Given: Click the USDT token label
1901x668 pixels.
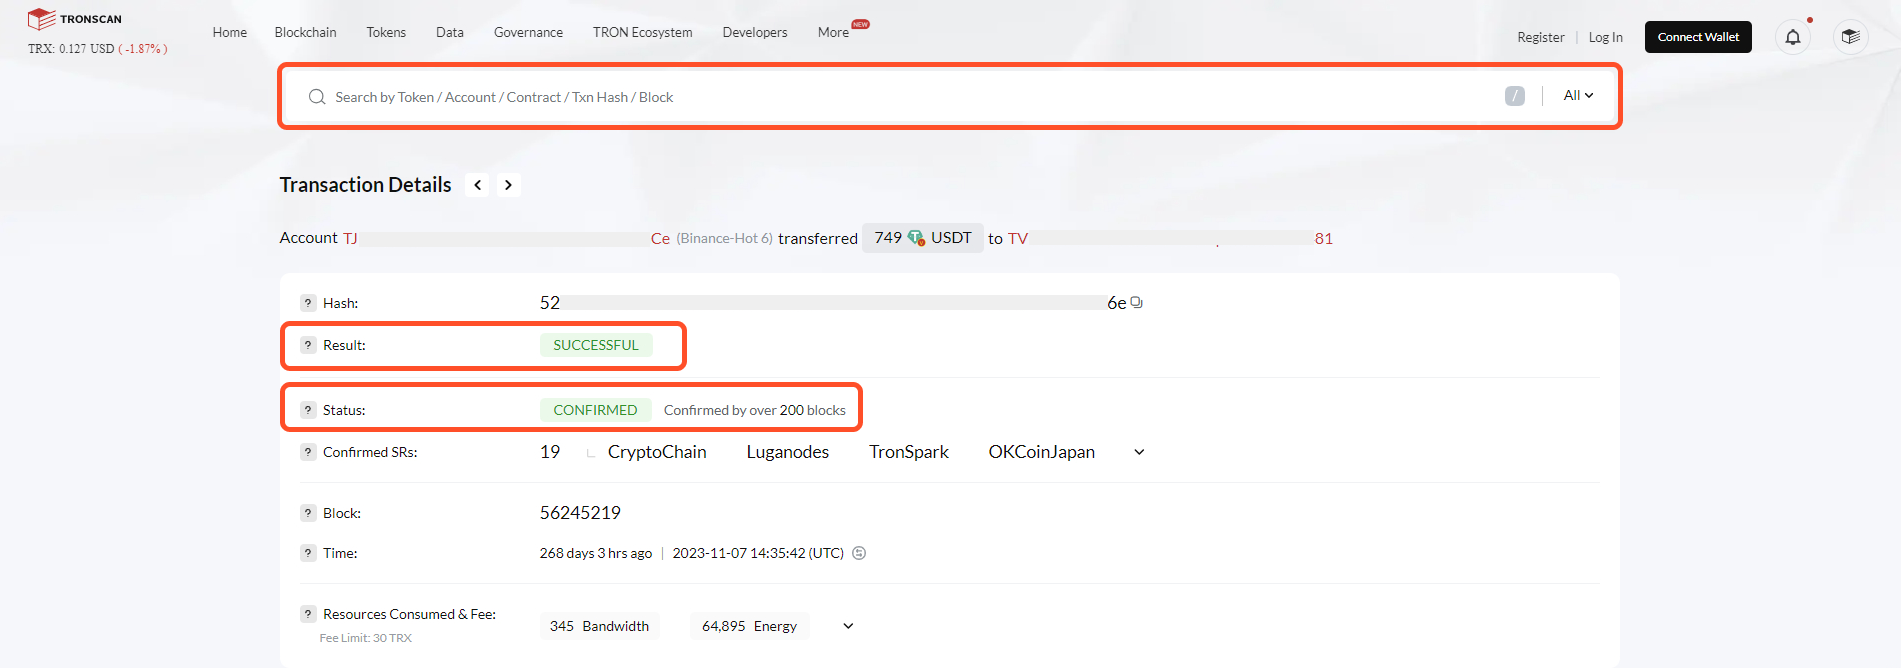Looking at the screenshot, I should point(951,238).
